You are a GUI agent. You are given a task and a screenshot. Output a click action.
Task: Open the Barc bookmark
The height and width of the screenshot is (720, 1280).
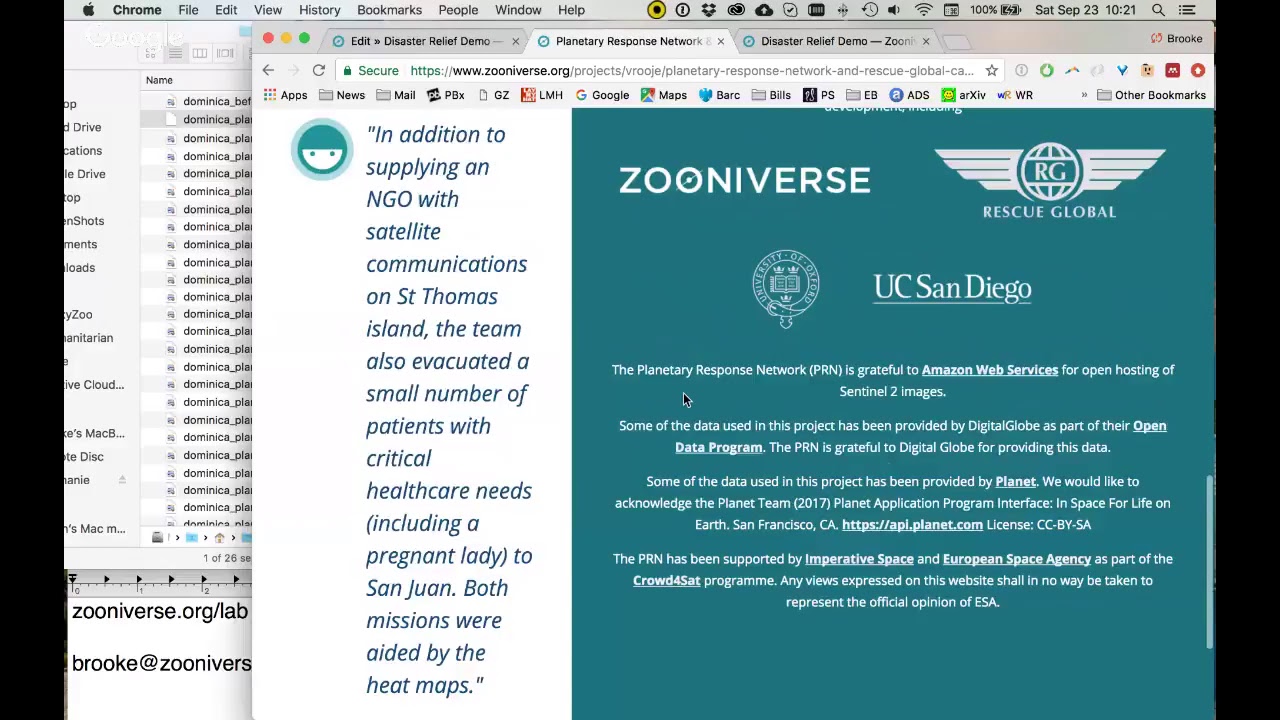coord(719,95)
